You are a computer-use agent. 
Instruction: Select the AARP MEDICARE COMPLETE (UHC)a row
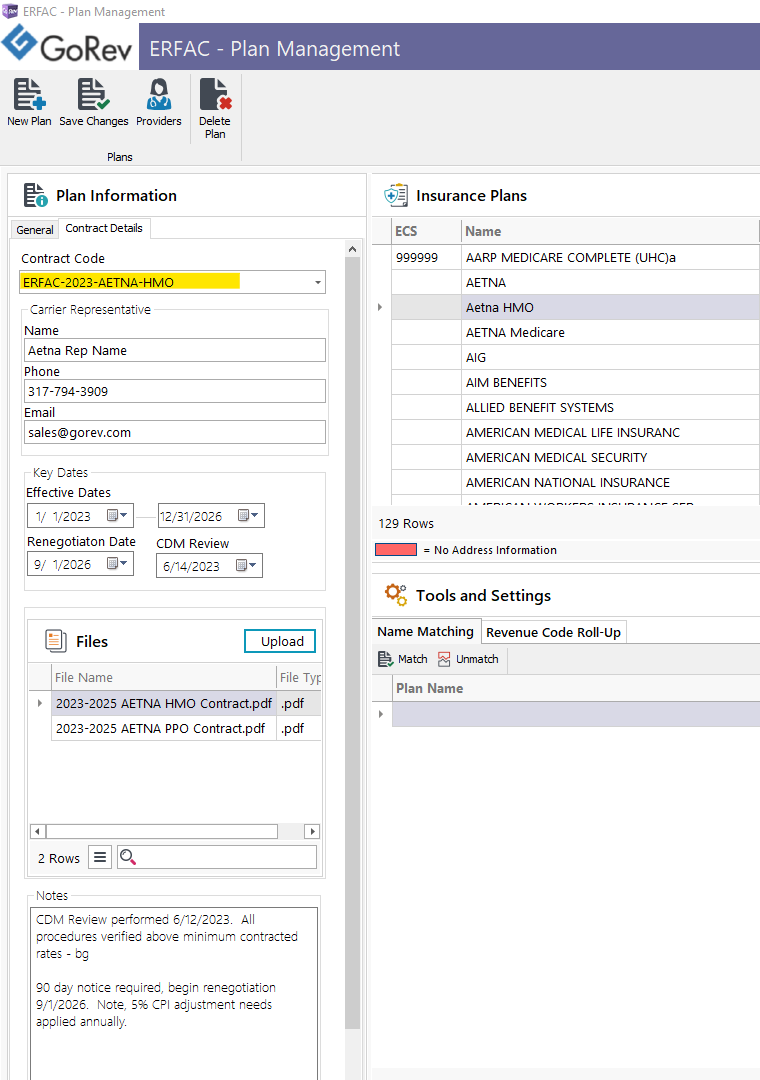click(575, 258)
